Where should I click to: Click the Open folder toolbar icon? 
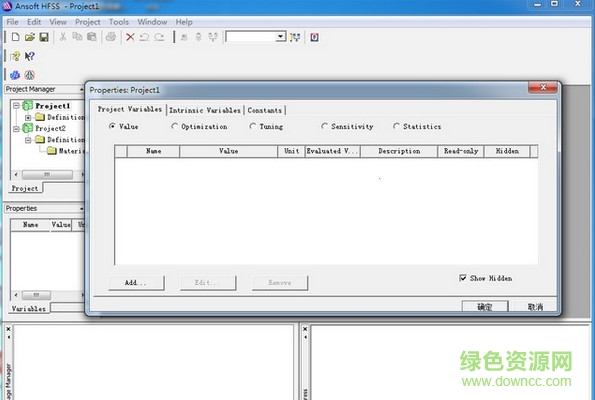pos(30,37)
